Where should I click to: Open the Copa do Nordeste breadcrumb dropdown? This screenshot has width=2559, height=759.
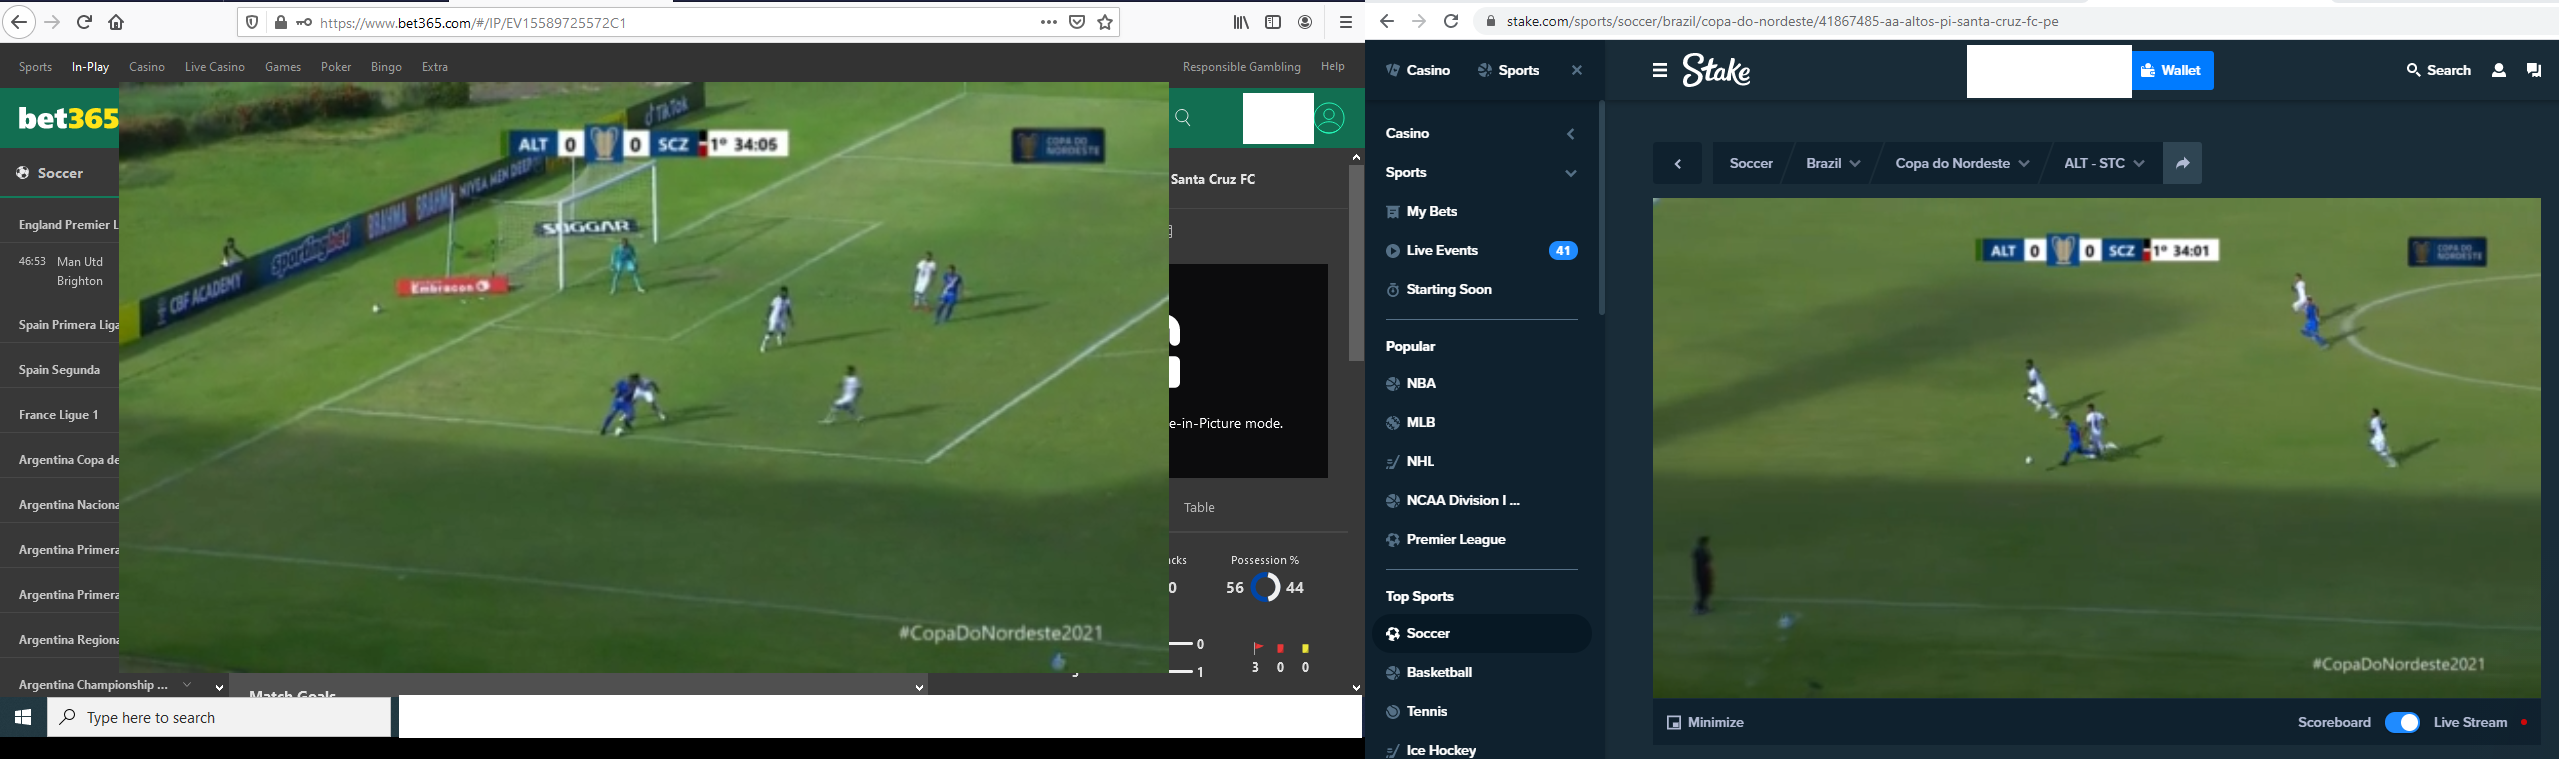pyautogui.click(x=1962, y=163)
